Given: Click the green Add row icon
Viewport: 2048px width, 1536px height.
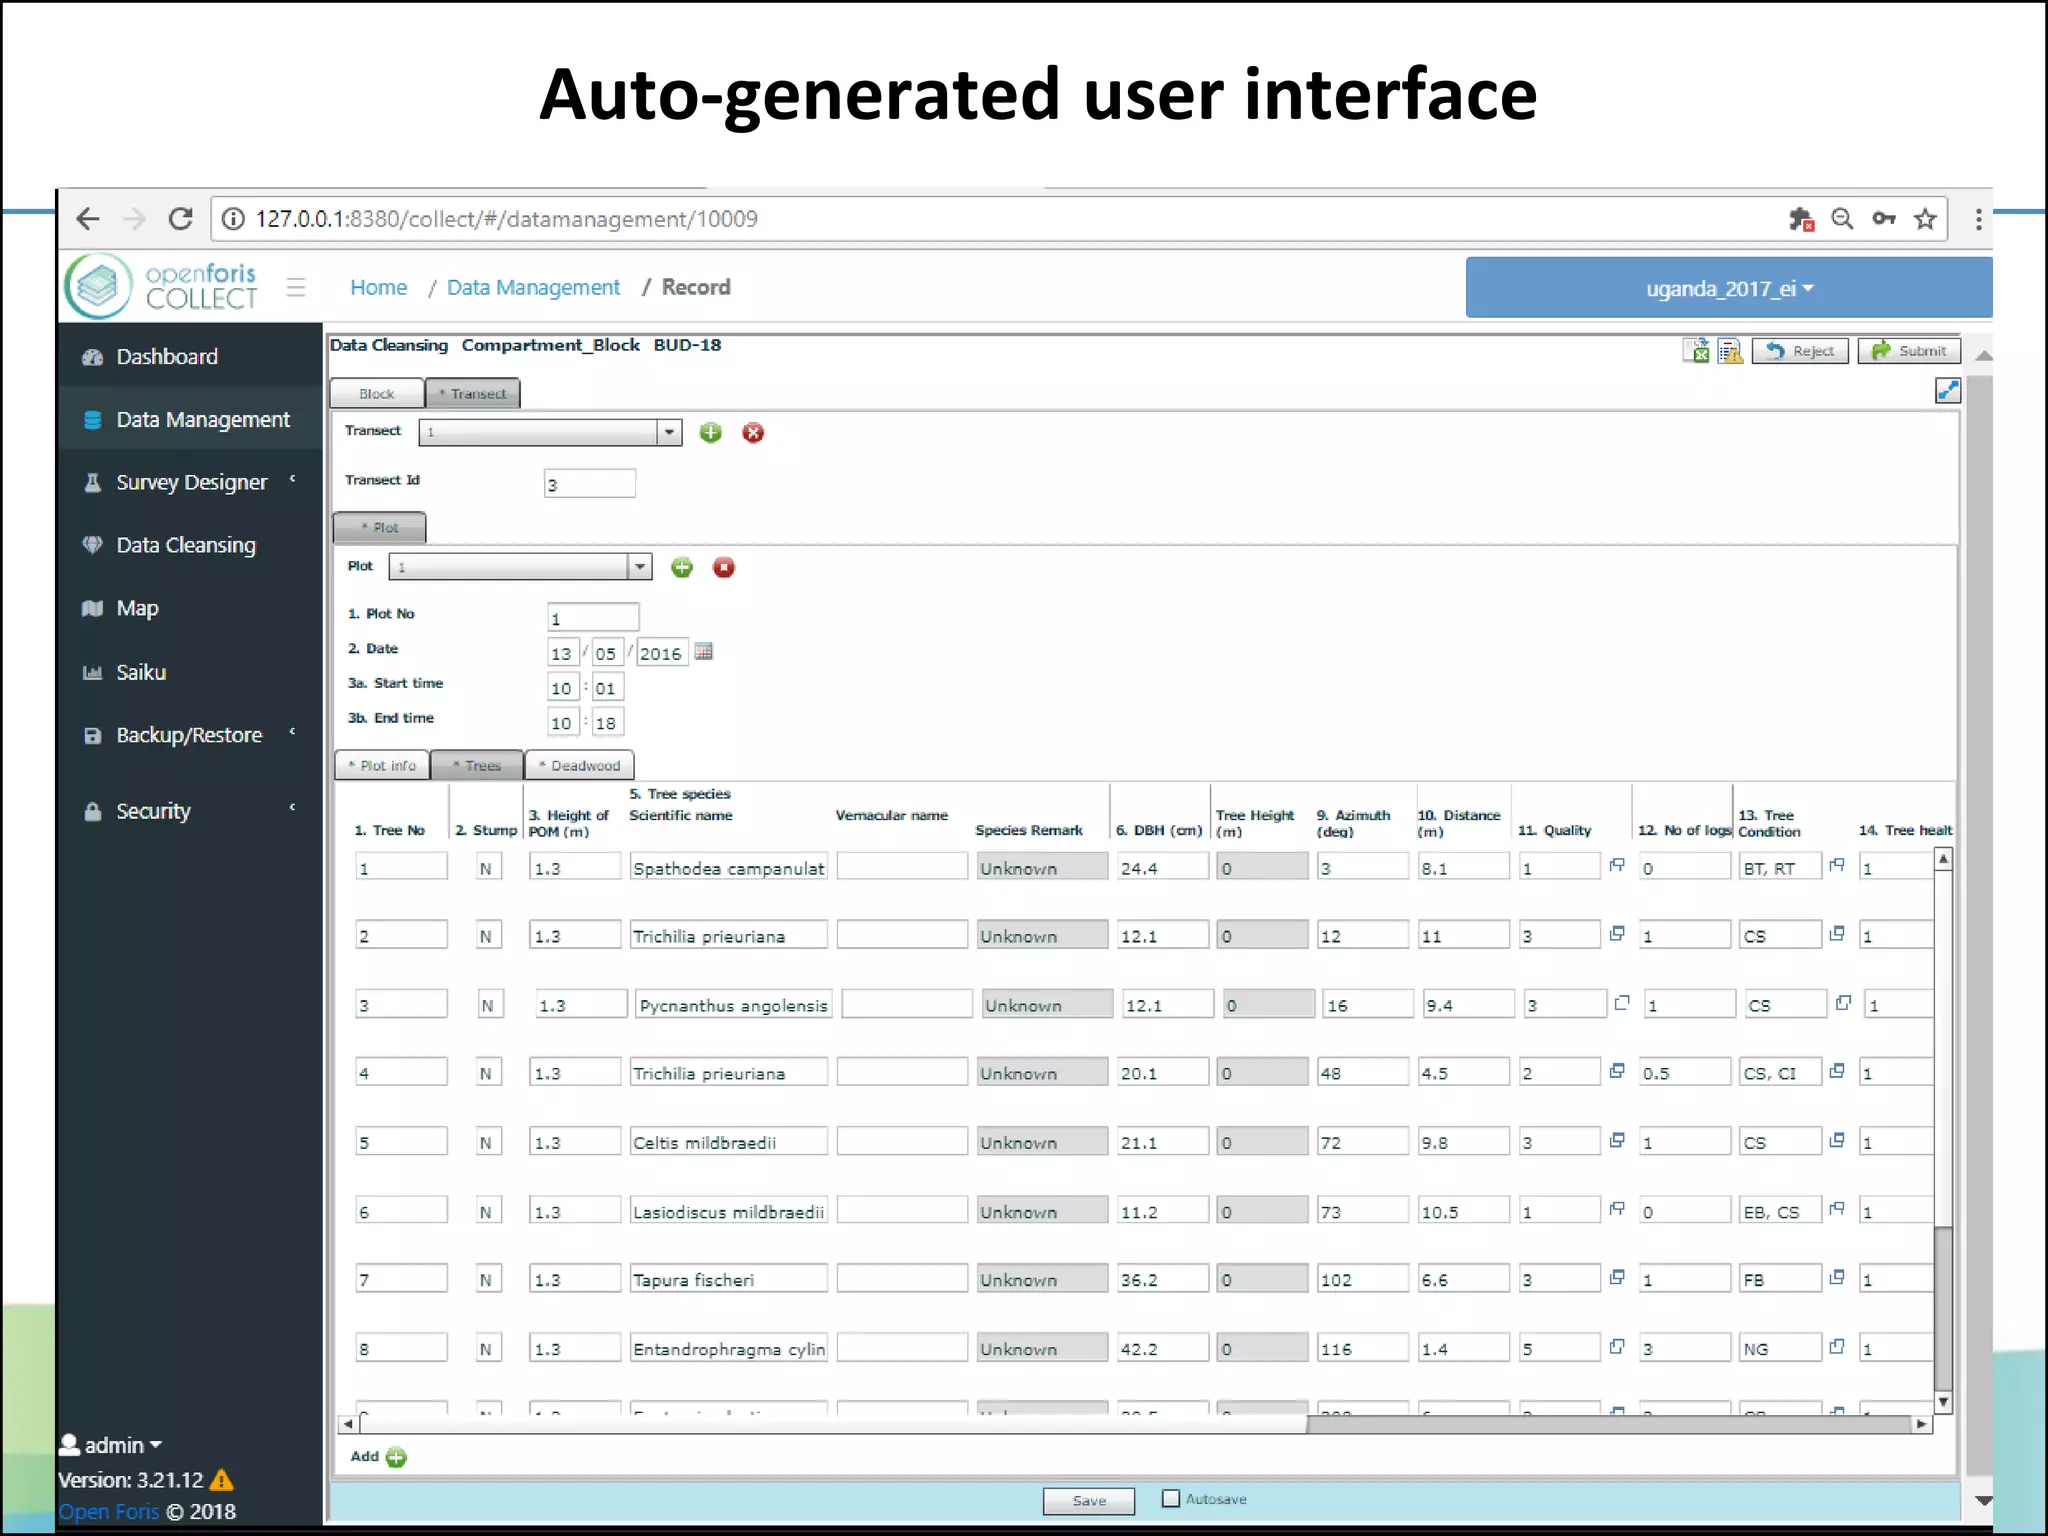Looking at the screenshot, I should [x=396, y=1457].
